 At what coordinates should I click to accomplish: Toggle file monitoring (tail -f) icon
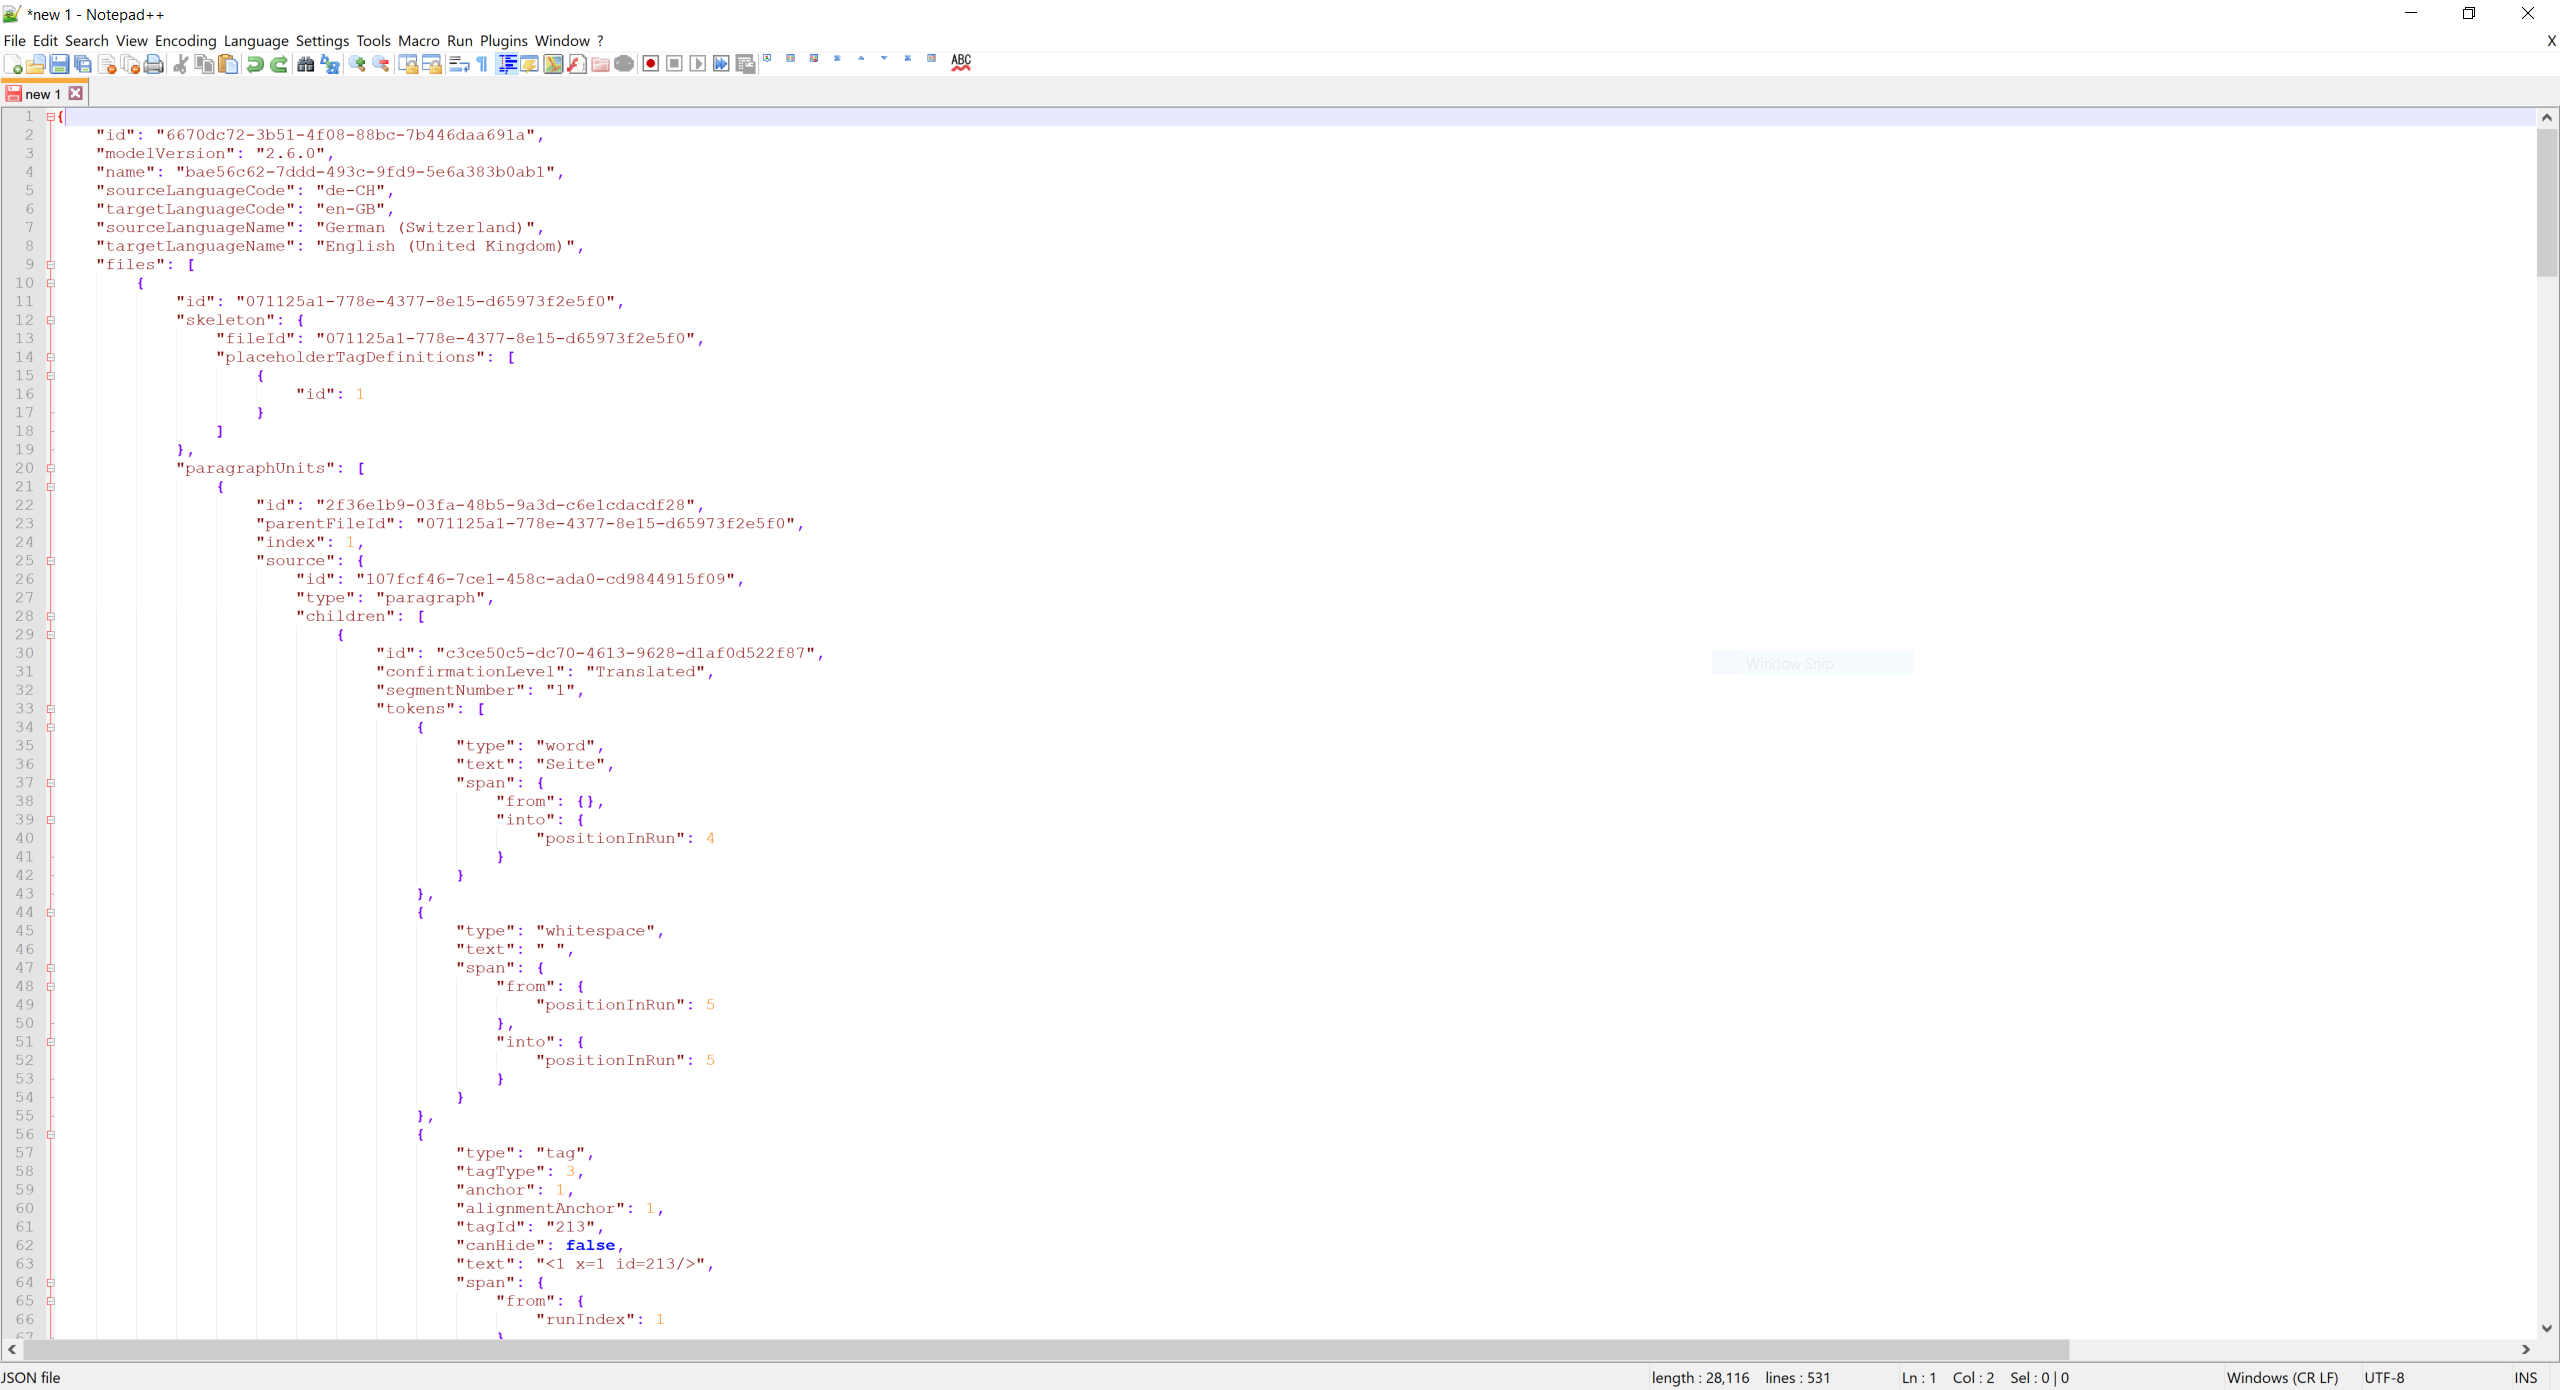point(624,64)
